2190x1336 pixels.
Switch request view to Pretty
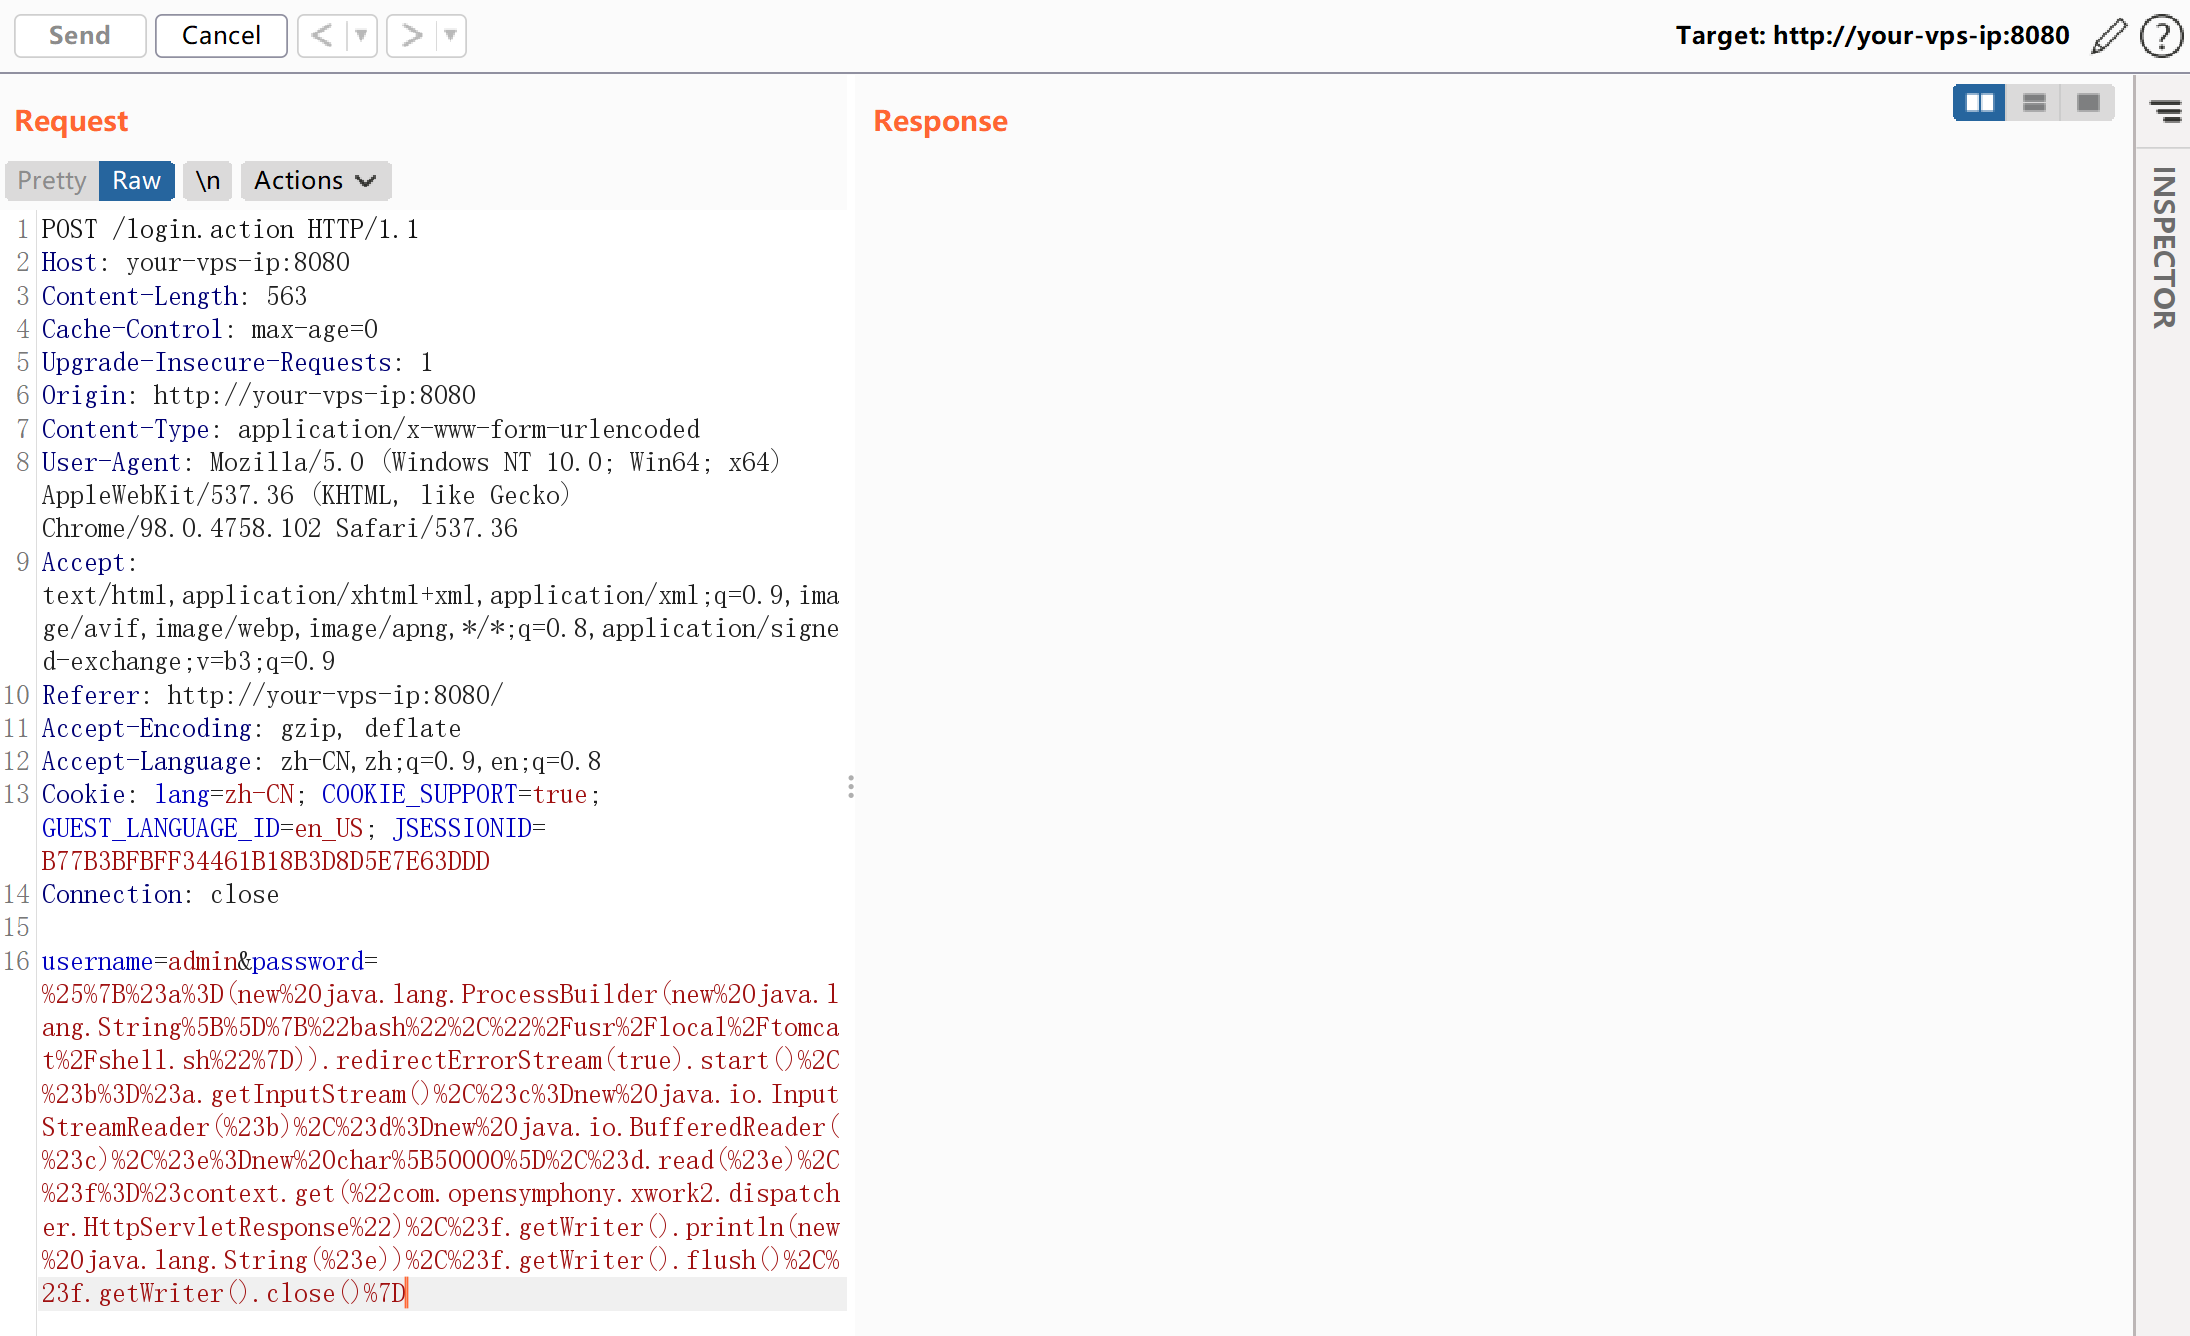tap(52, 181)
